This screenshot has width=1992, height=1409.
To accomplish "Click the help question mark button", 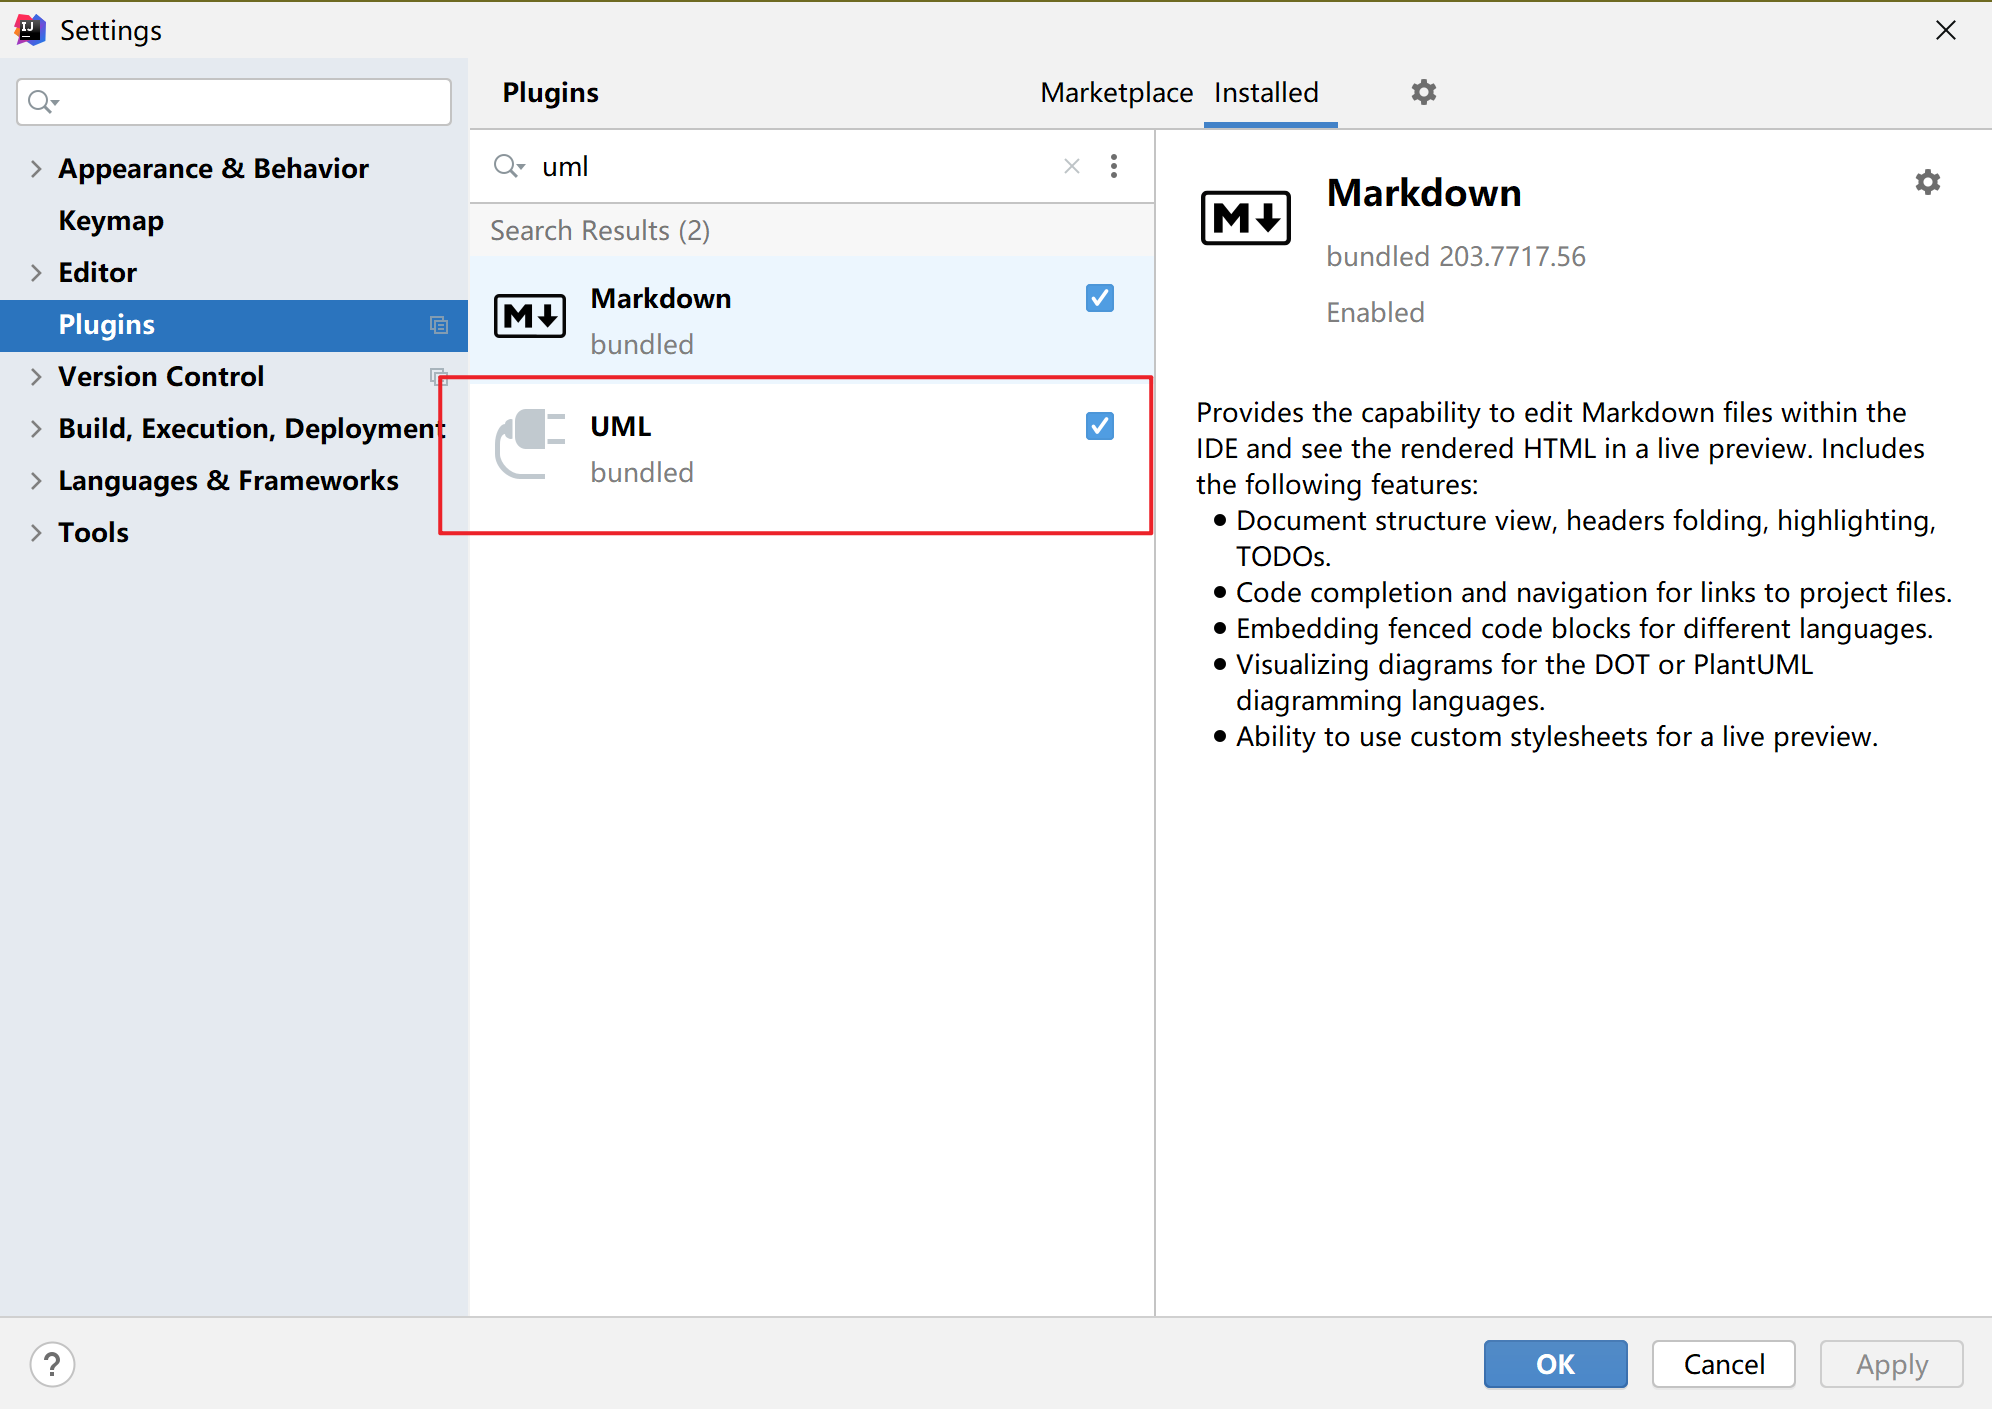I will [52, 1364].
